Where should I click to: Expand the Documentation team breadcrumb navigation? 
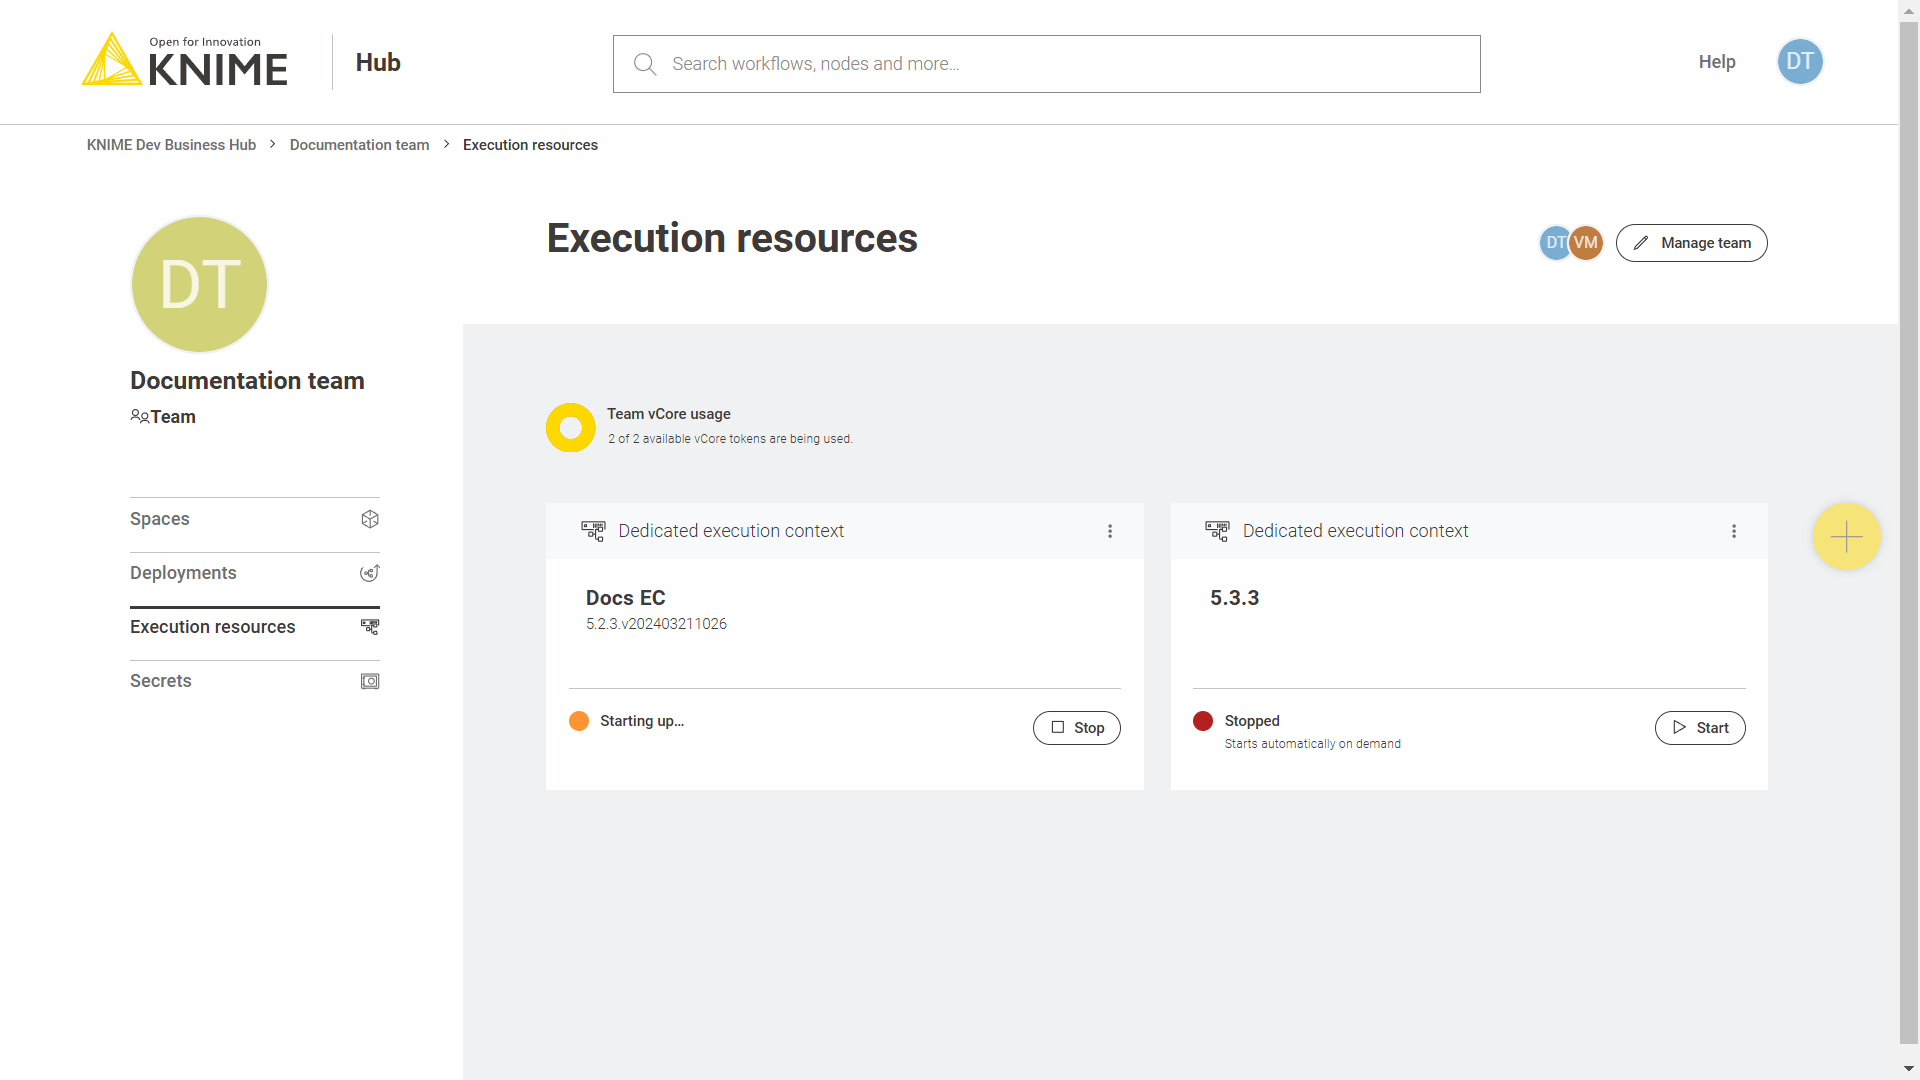tap(359, 145)
